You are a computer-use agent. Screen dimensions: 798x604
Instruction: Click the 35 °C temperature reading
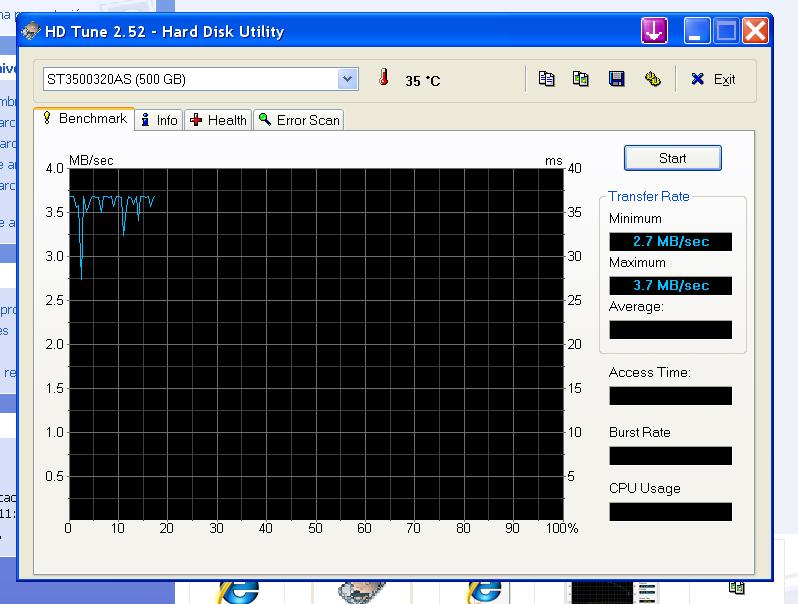pos(422,81)
